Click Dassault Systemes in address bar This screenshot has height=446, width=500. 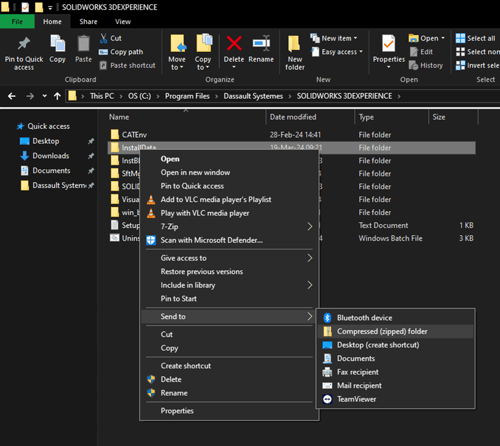click(253, 96)
